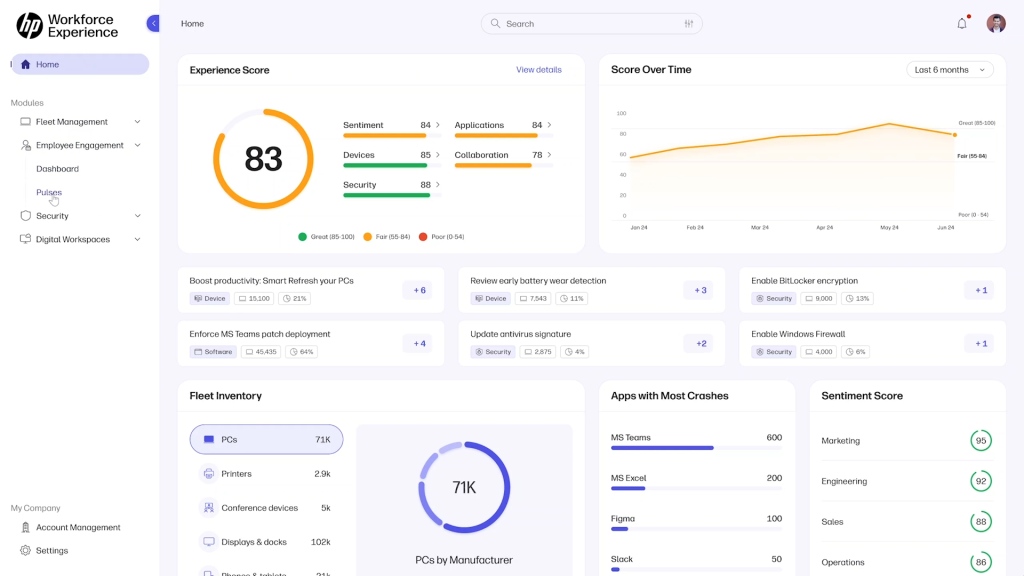
Task: Click the search filter sliders icon
Action: [x=688, y=24]
